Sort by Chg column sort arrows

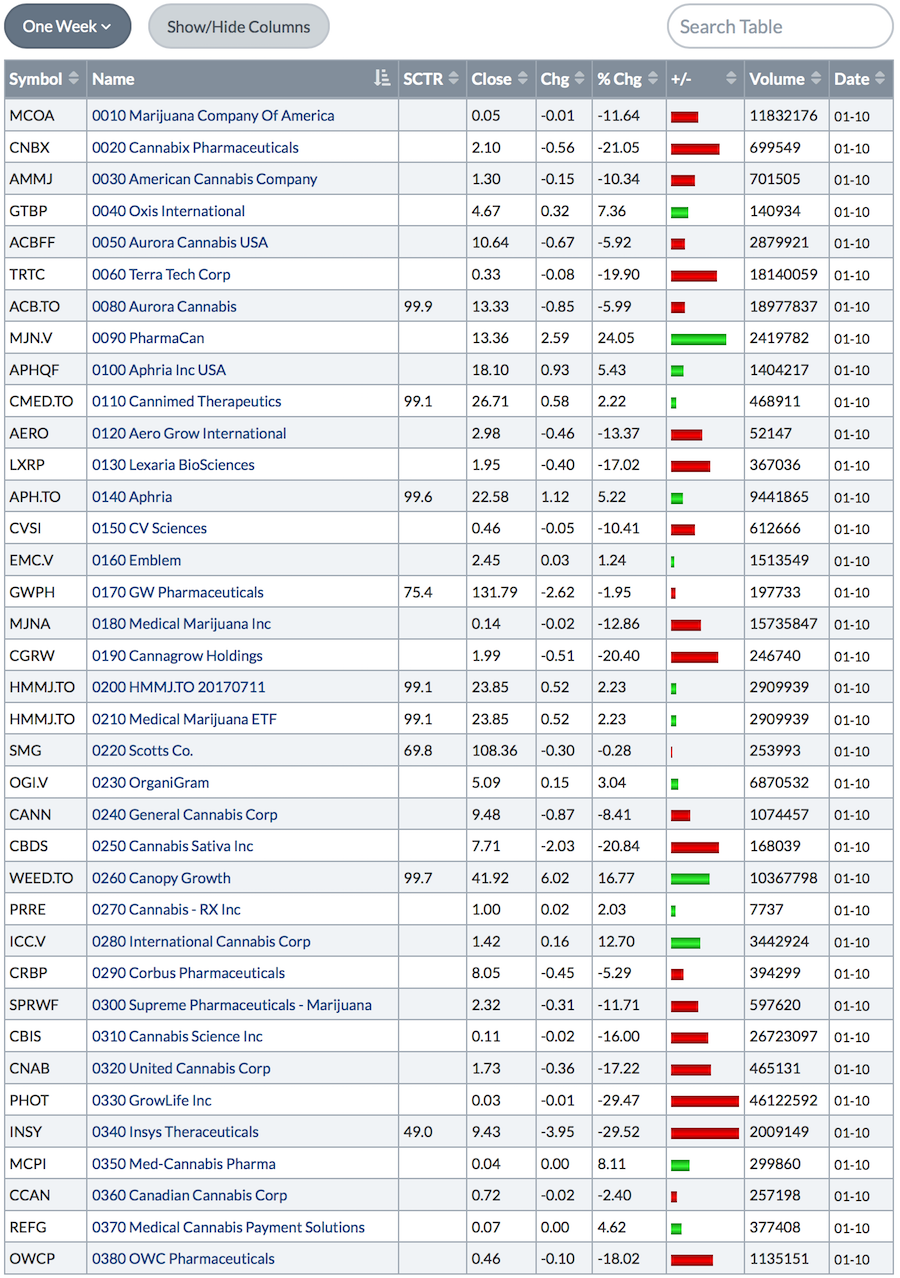580,79
